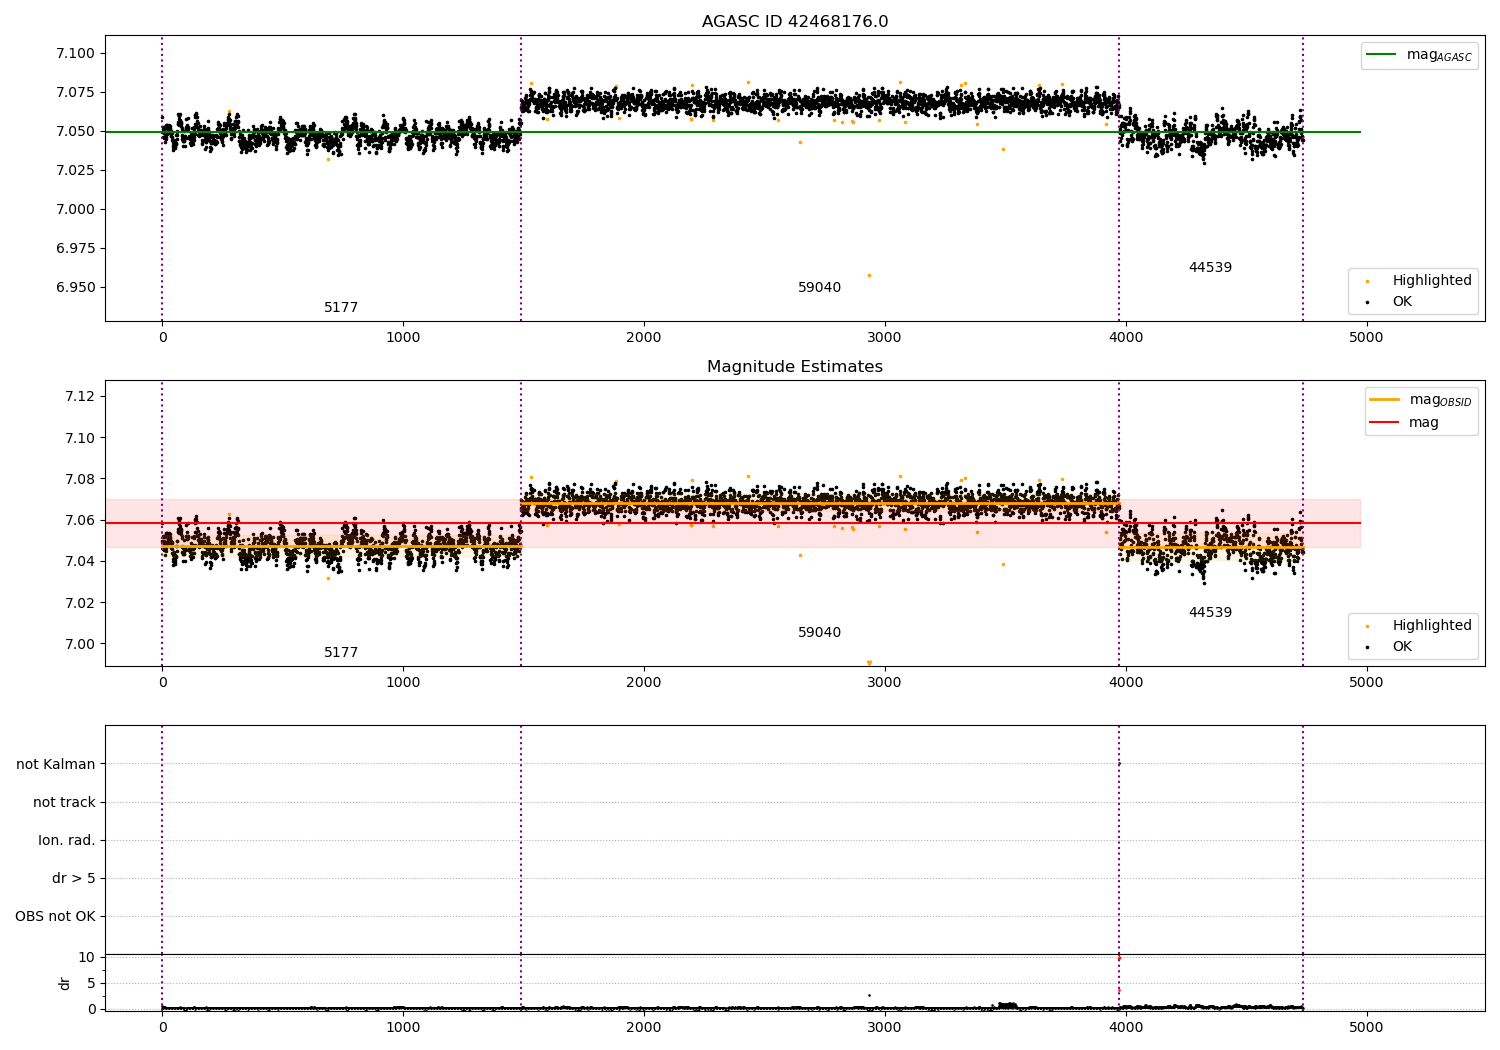
Task: Click the 7.08 y-axis tick label
Action: pyautogui.click(x=80, y=480)
